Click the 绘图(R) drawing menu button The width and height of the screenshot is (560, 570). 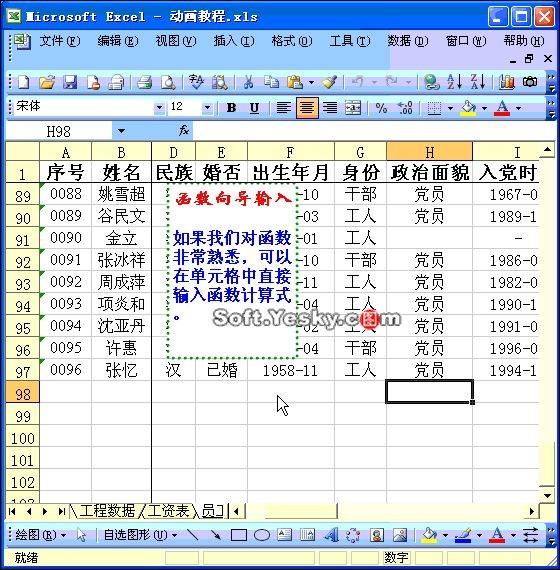41,535
